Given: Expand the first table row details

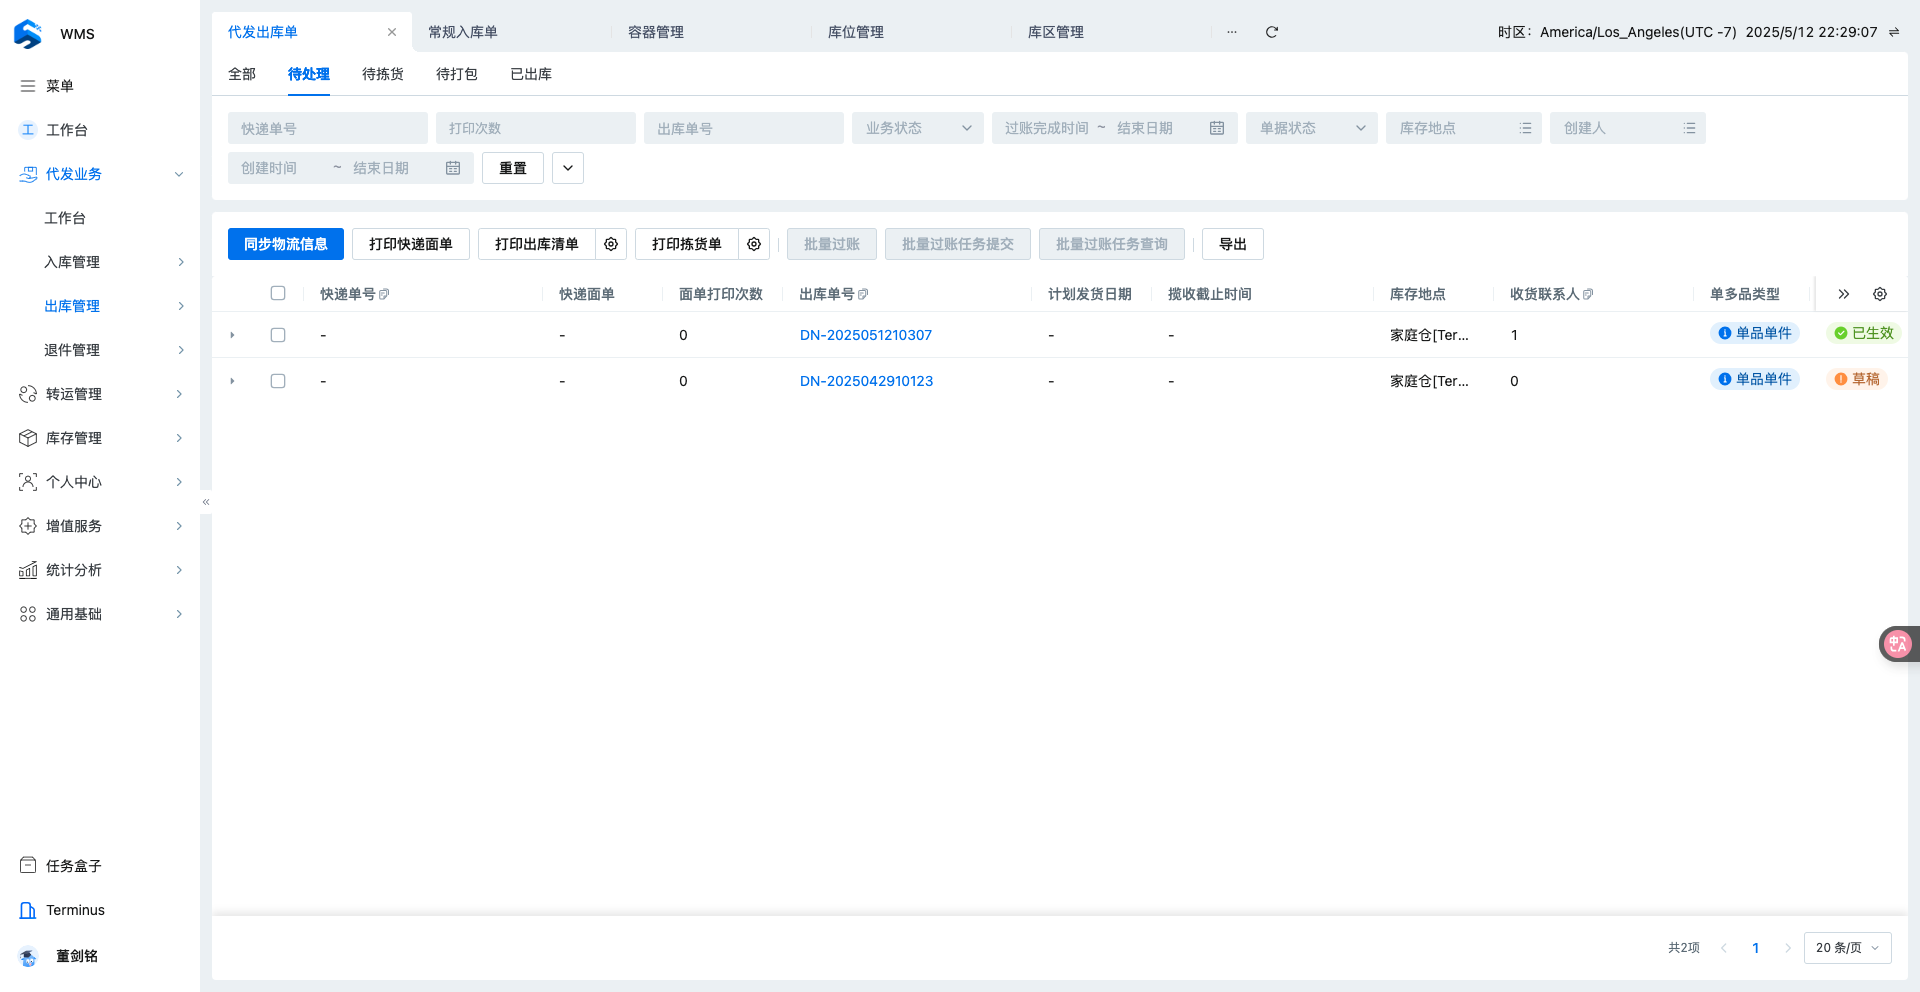Looking at the screenshot, I should tap(233, 335).
